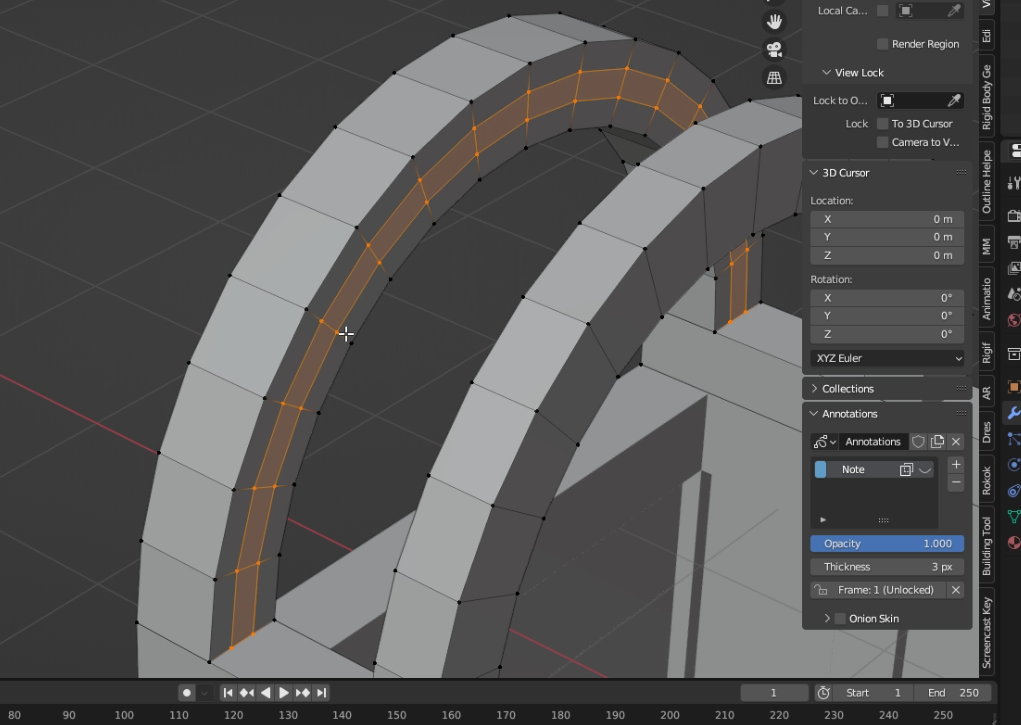
Task: Open the View Layer properties tab
Action: point(1014,268)
